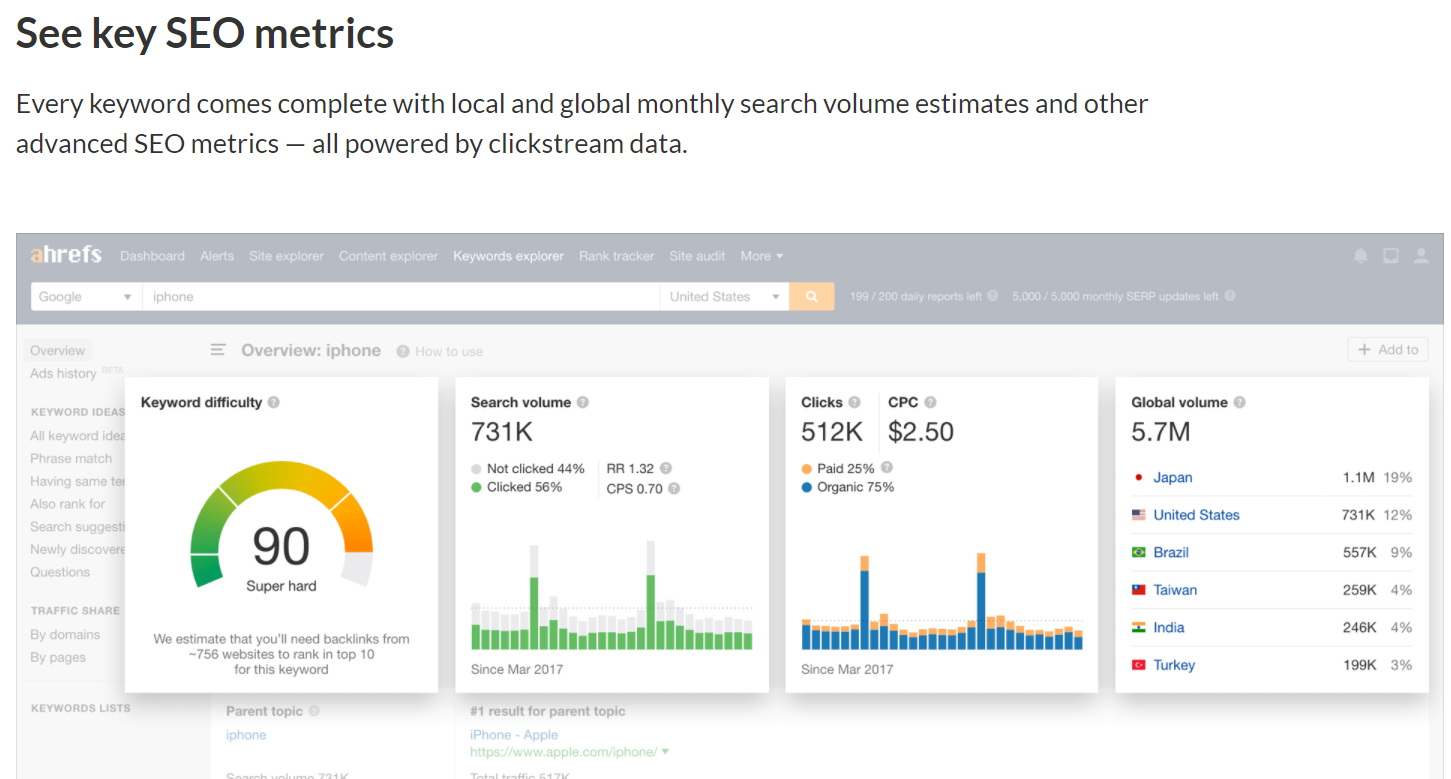Select By domains under Traffic share

[x=65, y=634]
